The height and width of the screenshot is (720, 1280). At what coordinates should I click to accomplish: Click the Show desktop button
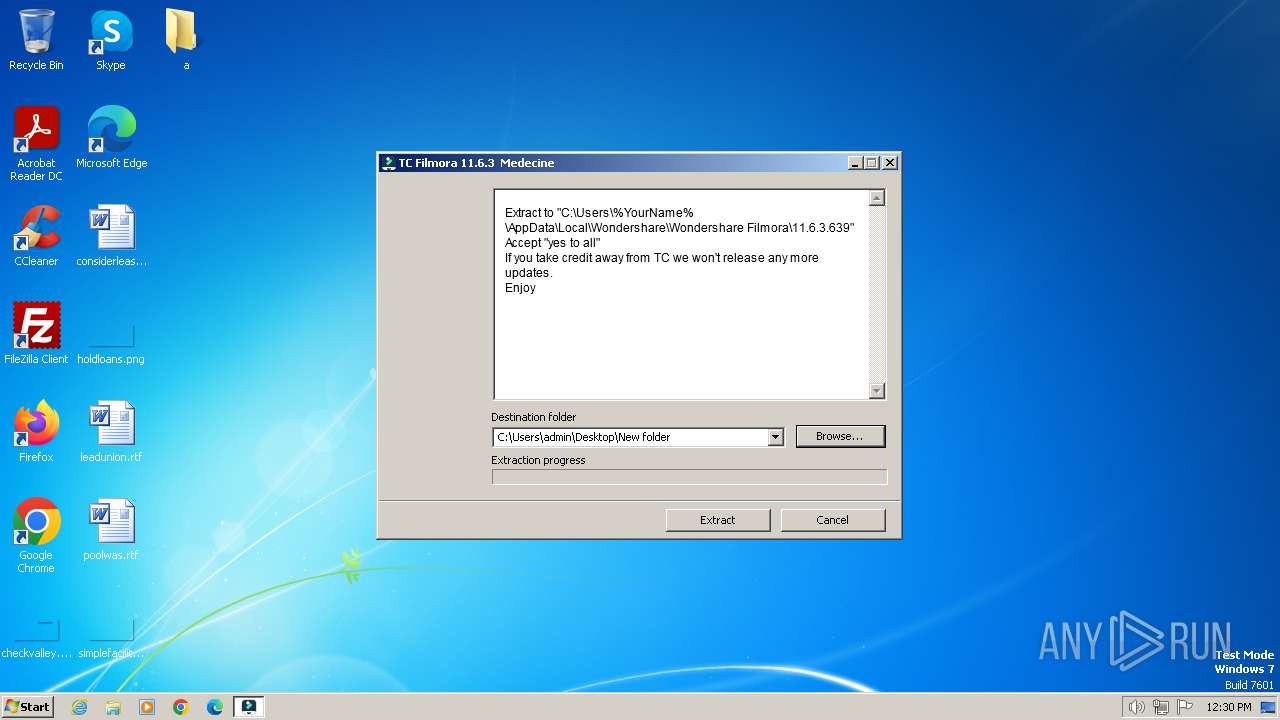click(x=1270, y=707)
